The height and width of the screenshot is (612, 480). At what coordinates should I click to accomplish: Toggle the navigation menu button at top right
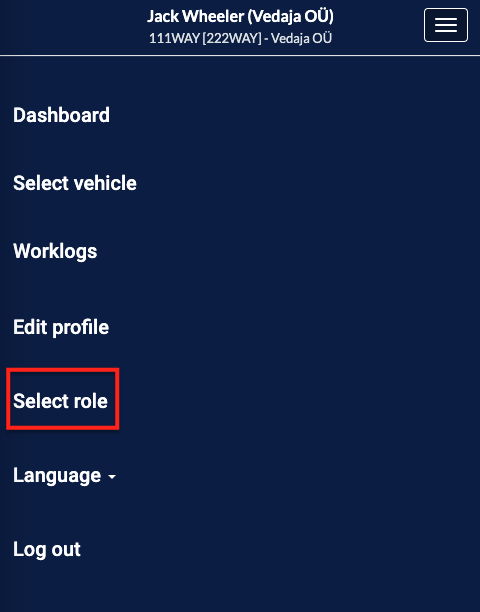446,25
